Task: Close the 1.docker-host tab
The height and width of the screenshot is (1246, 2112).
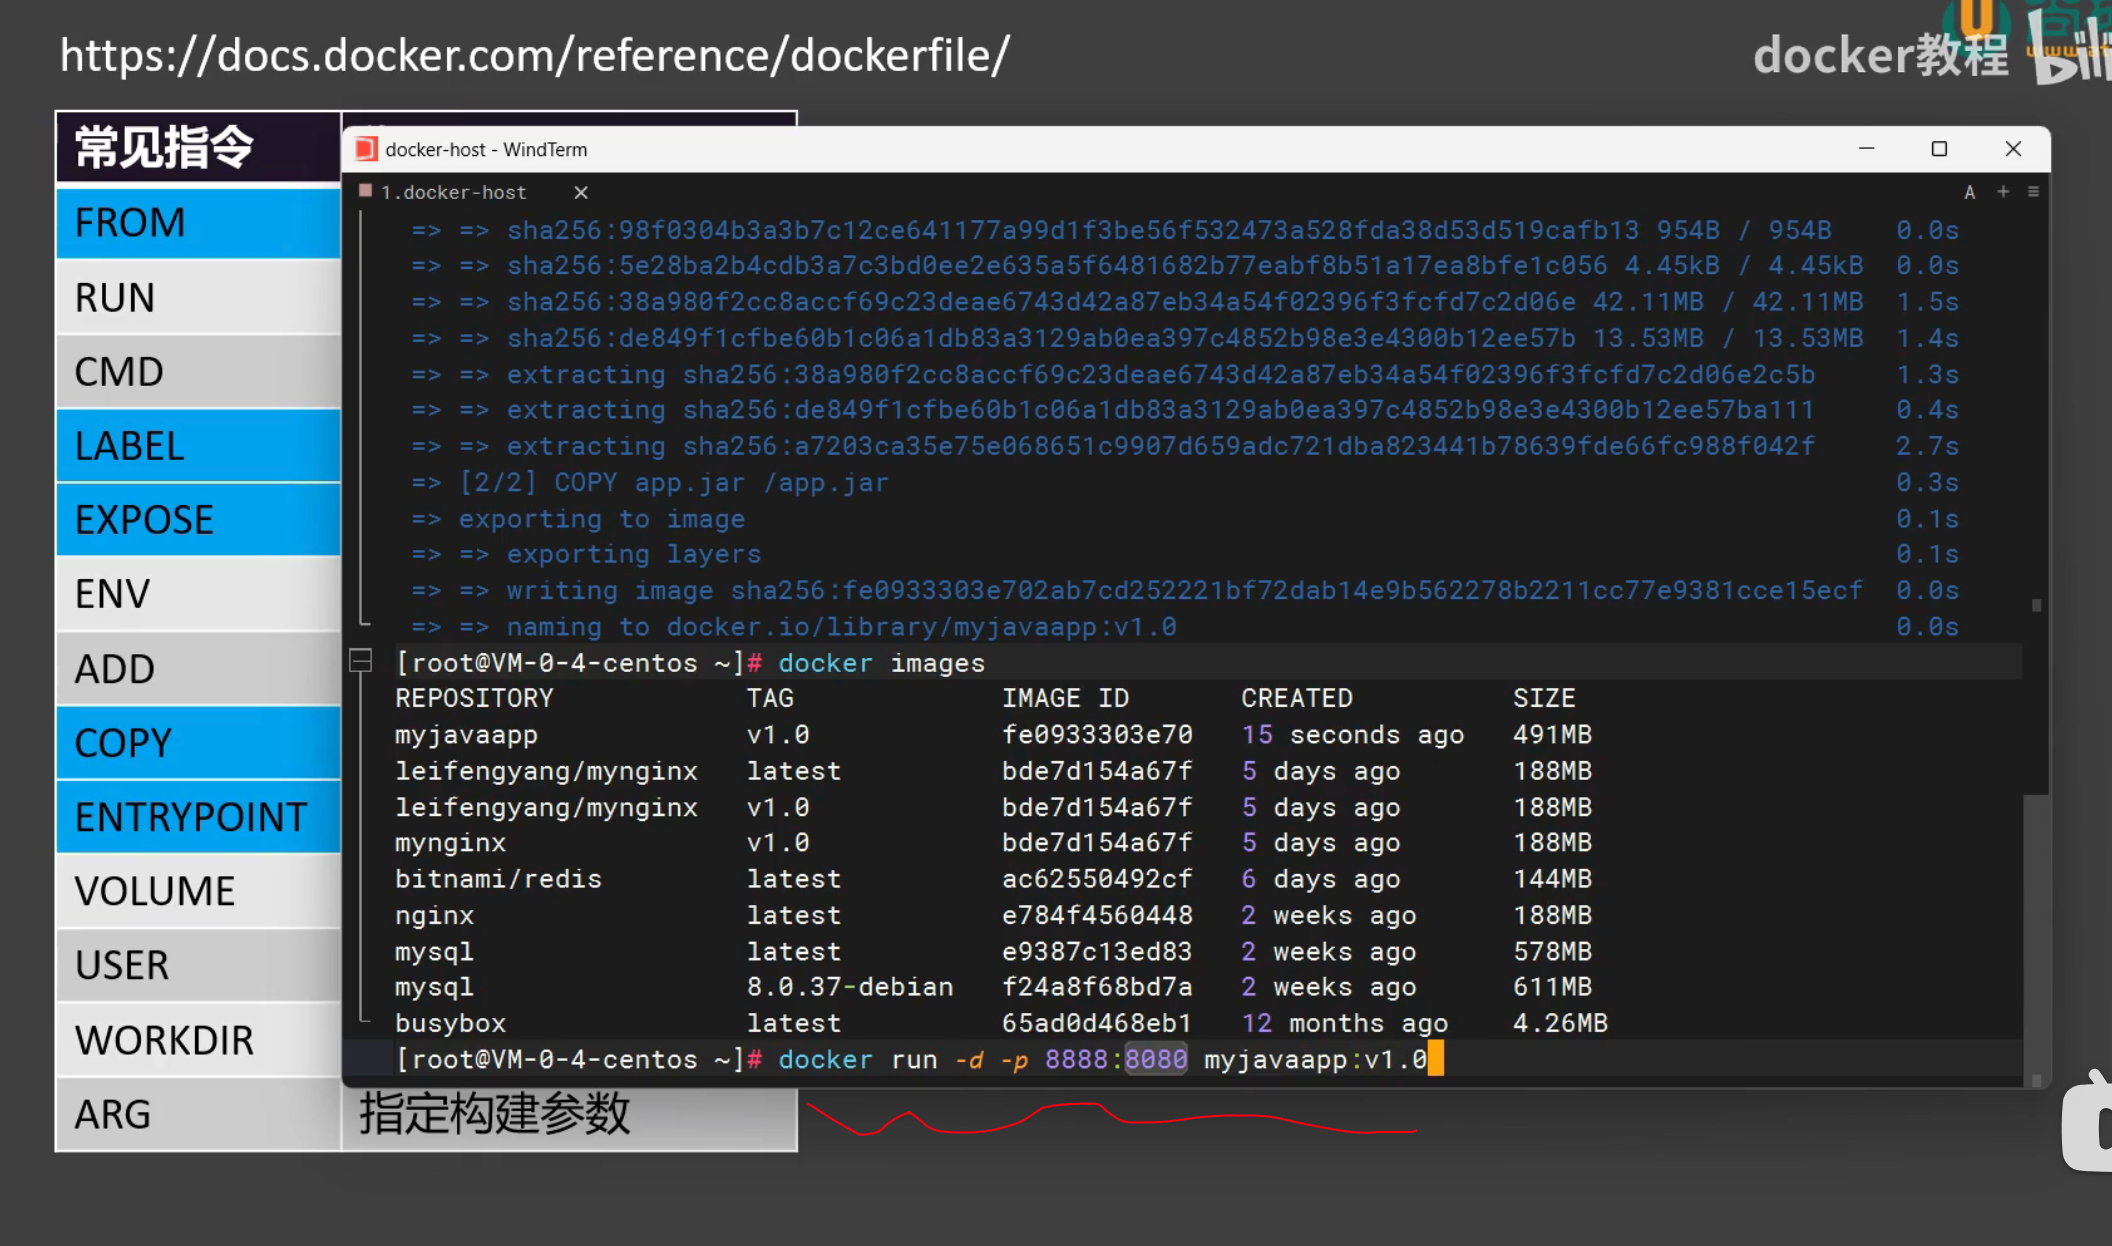Action: click(581, 192)
